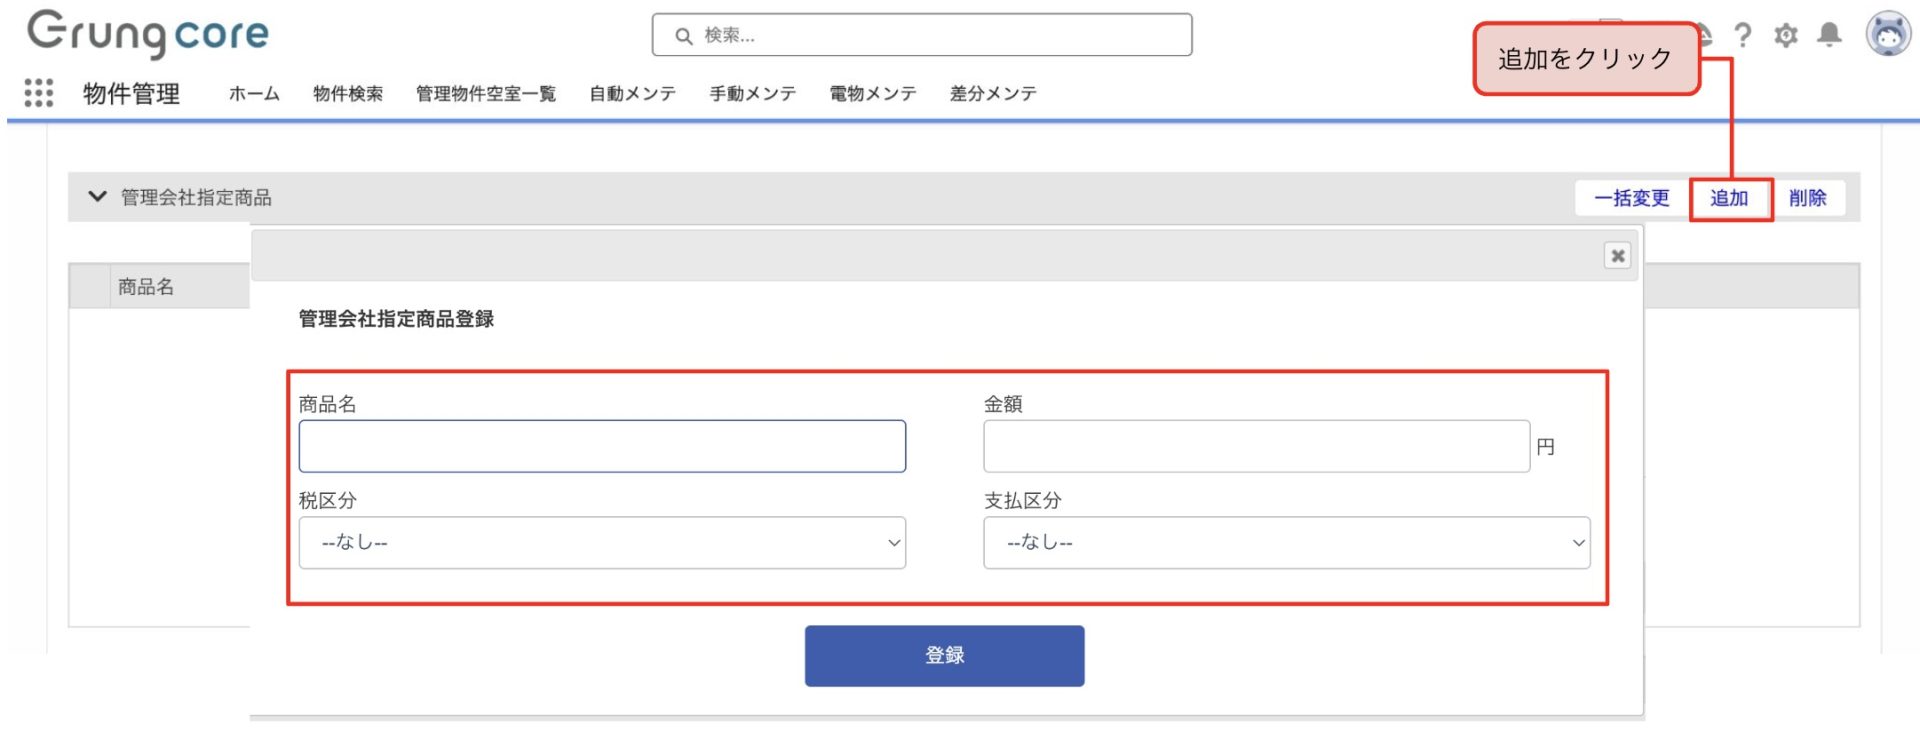Click the search magnifier icon

(684, 36)
